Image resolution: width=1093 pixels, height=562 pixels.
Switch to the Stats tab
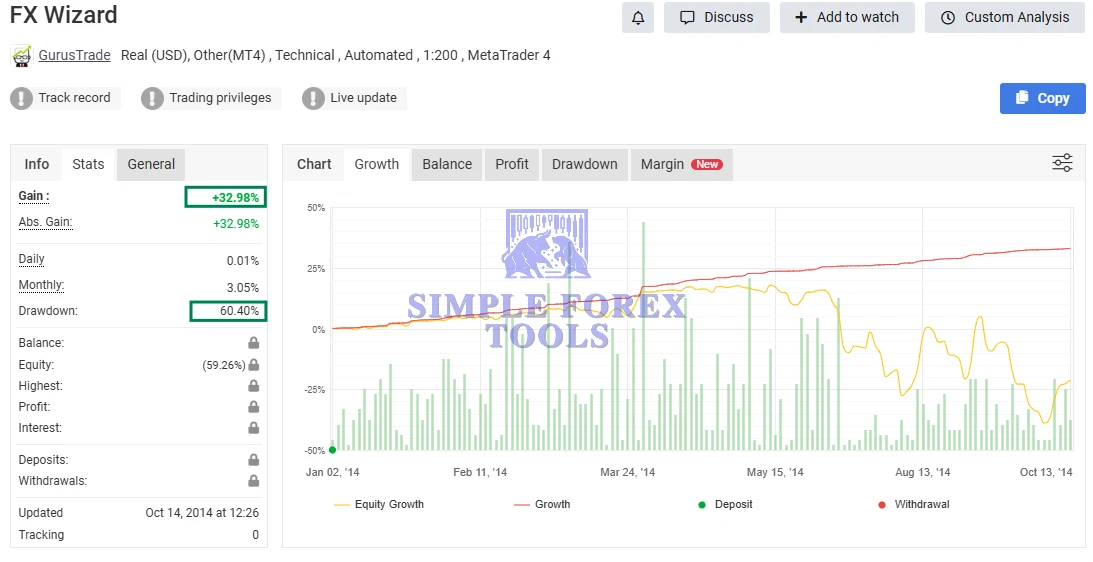89,164
